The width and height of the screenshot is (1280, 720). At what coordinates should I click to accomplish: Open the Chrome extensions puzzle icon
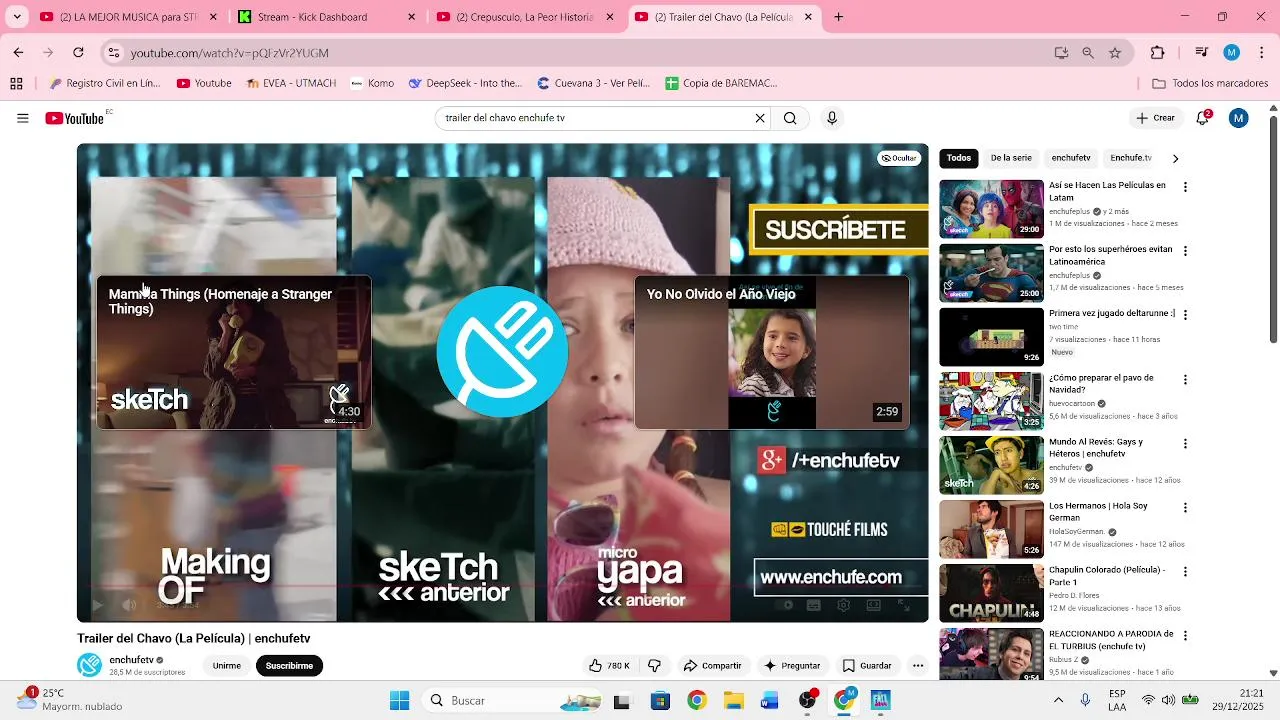coord(1158,53)
